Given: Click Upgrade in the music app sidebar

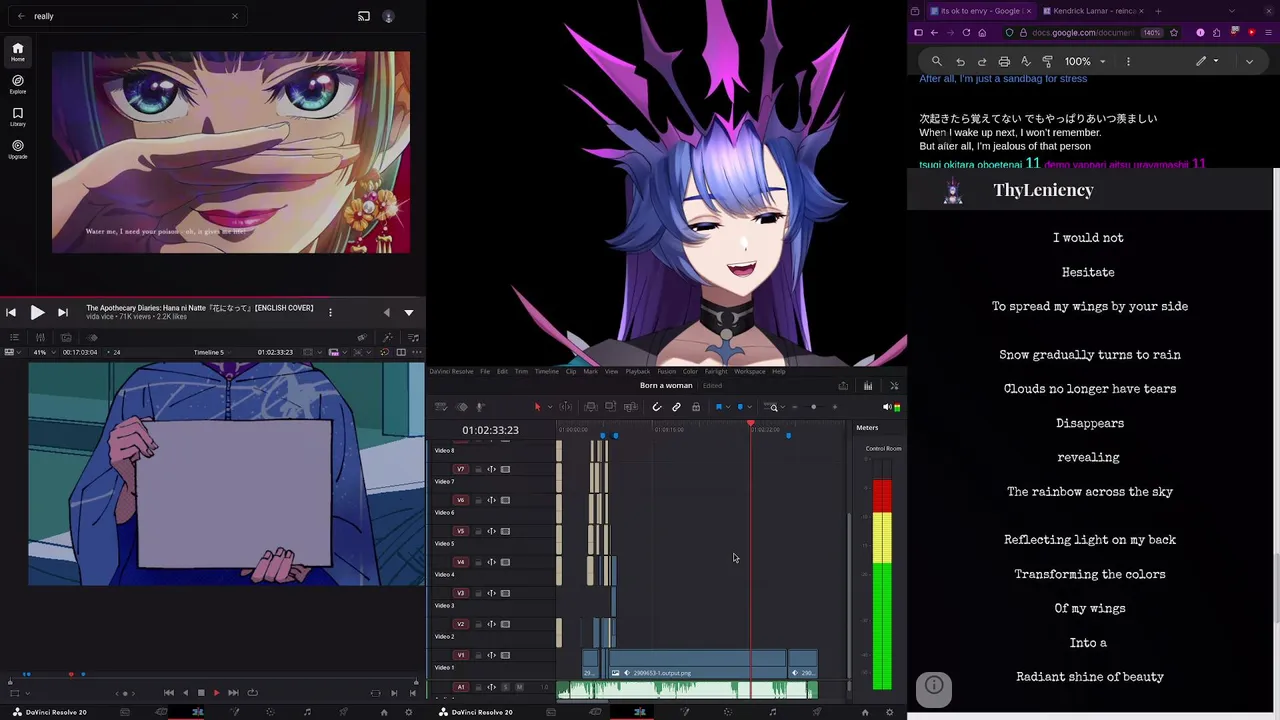Looking at the screenshot, I should point(17,149).
